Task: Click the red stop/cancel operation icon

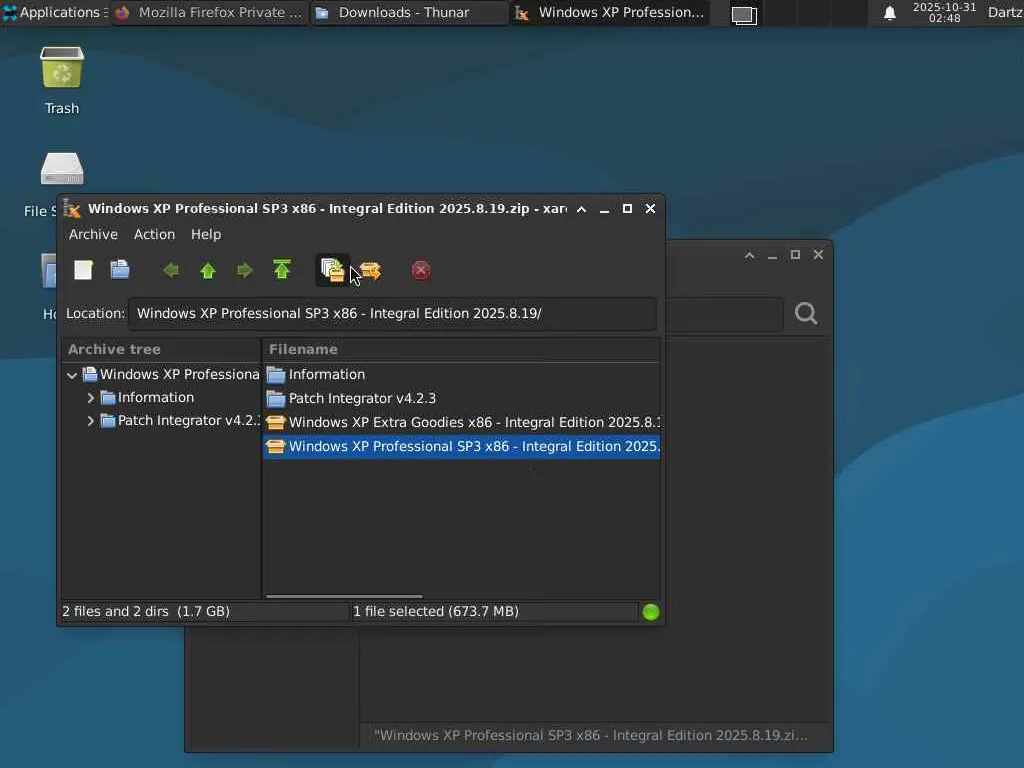Action: tap(421, 270)
